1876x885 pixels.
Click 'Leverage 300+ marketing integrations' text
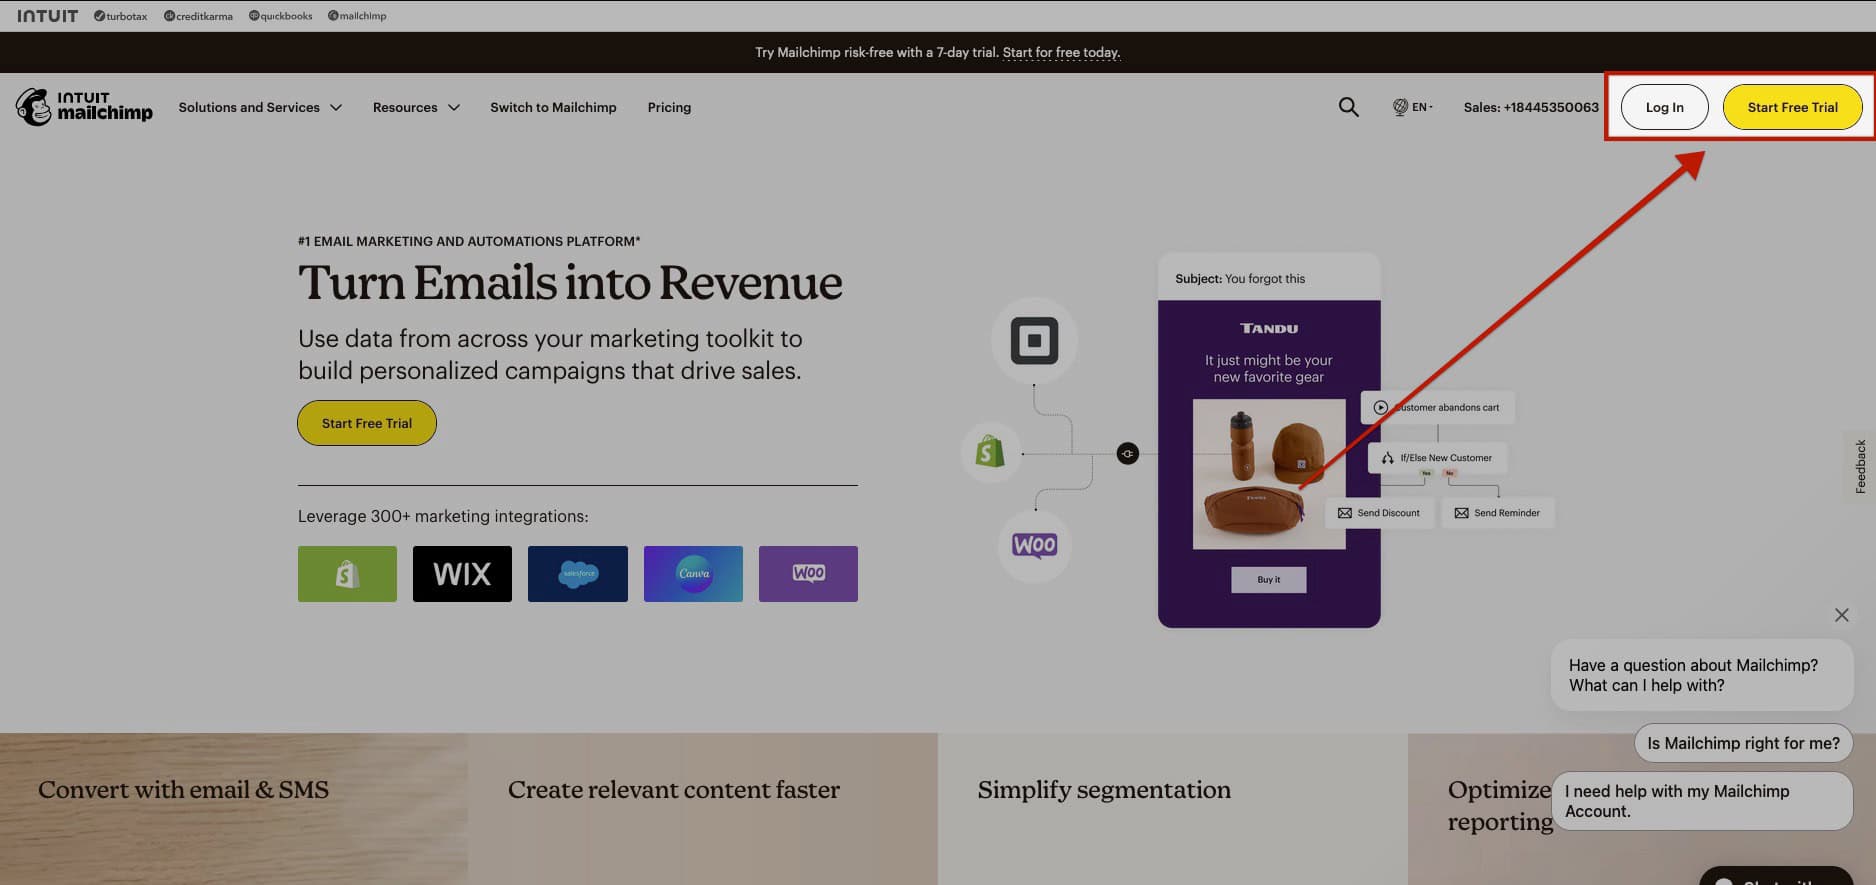tap(443, 516)
